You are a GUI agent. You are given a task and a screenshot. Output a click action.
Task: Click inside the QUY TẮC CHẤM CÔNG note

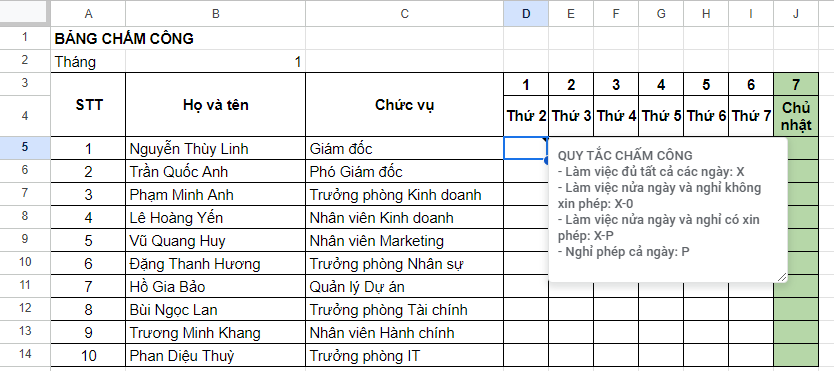tap(668, 210)
